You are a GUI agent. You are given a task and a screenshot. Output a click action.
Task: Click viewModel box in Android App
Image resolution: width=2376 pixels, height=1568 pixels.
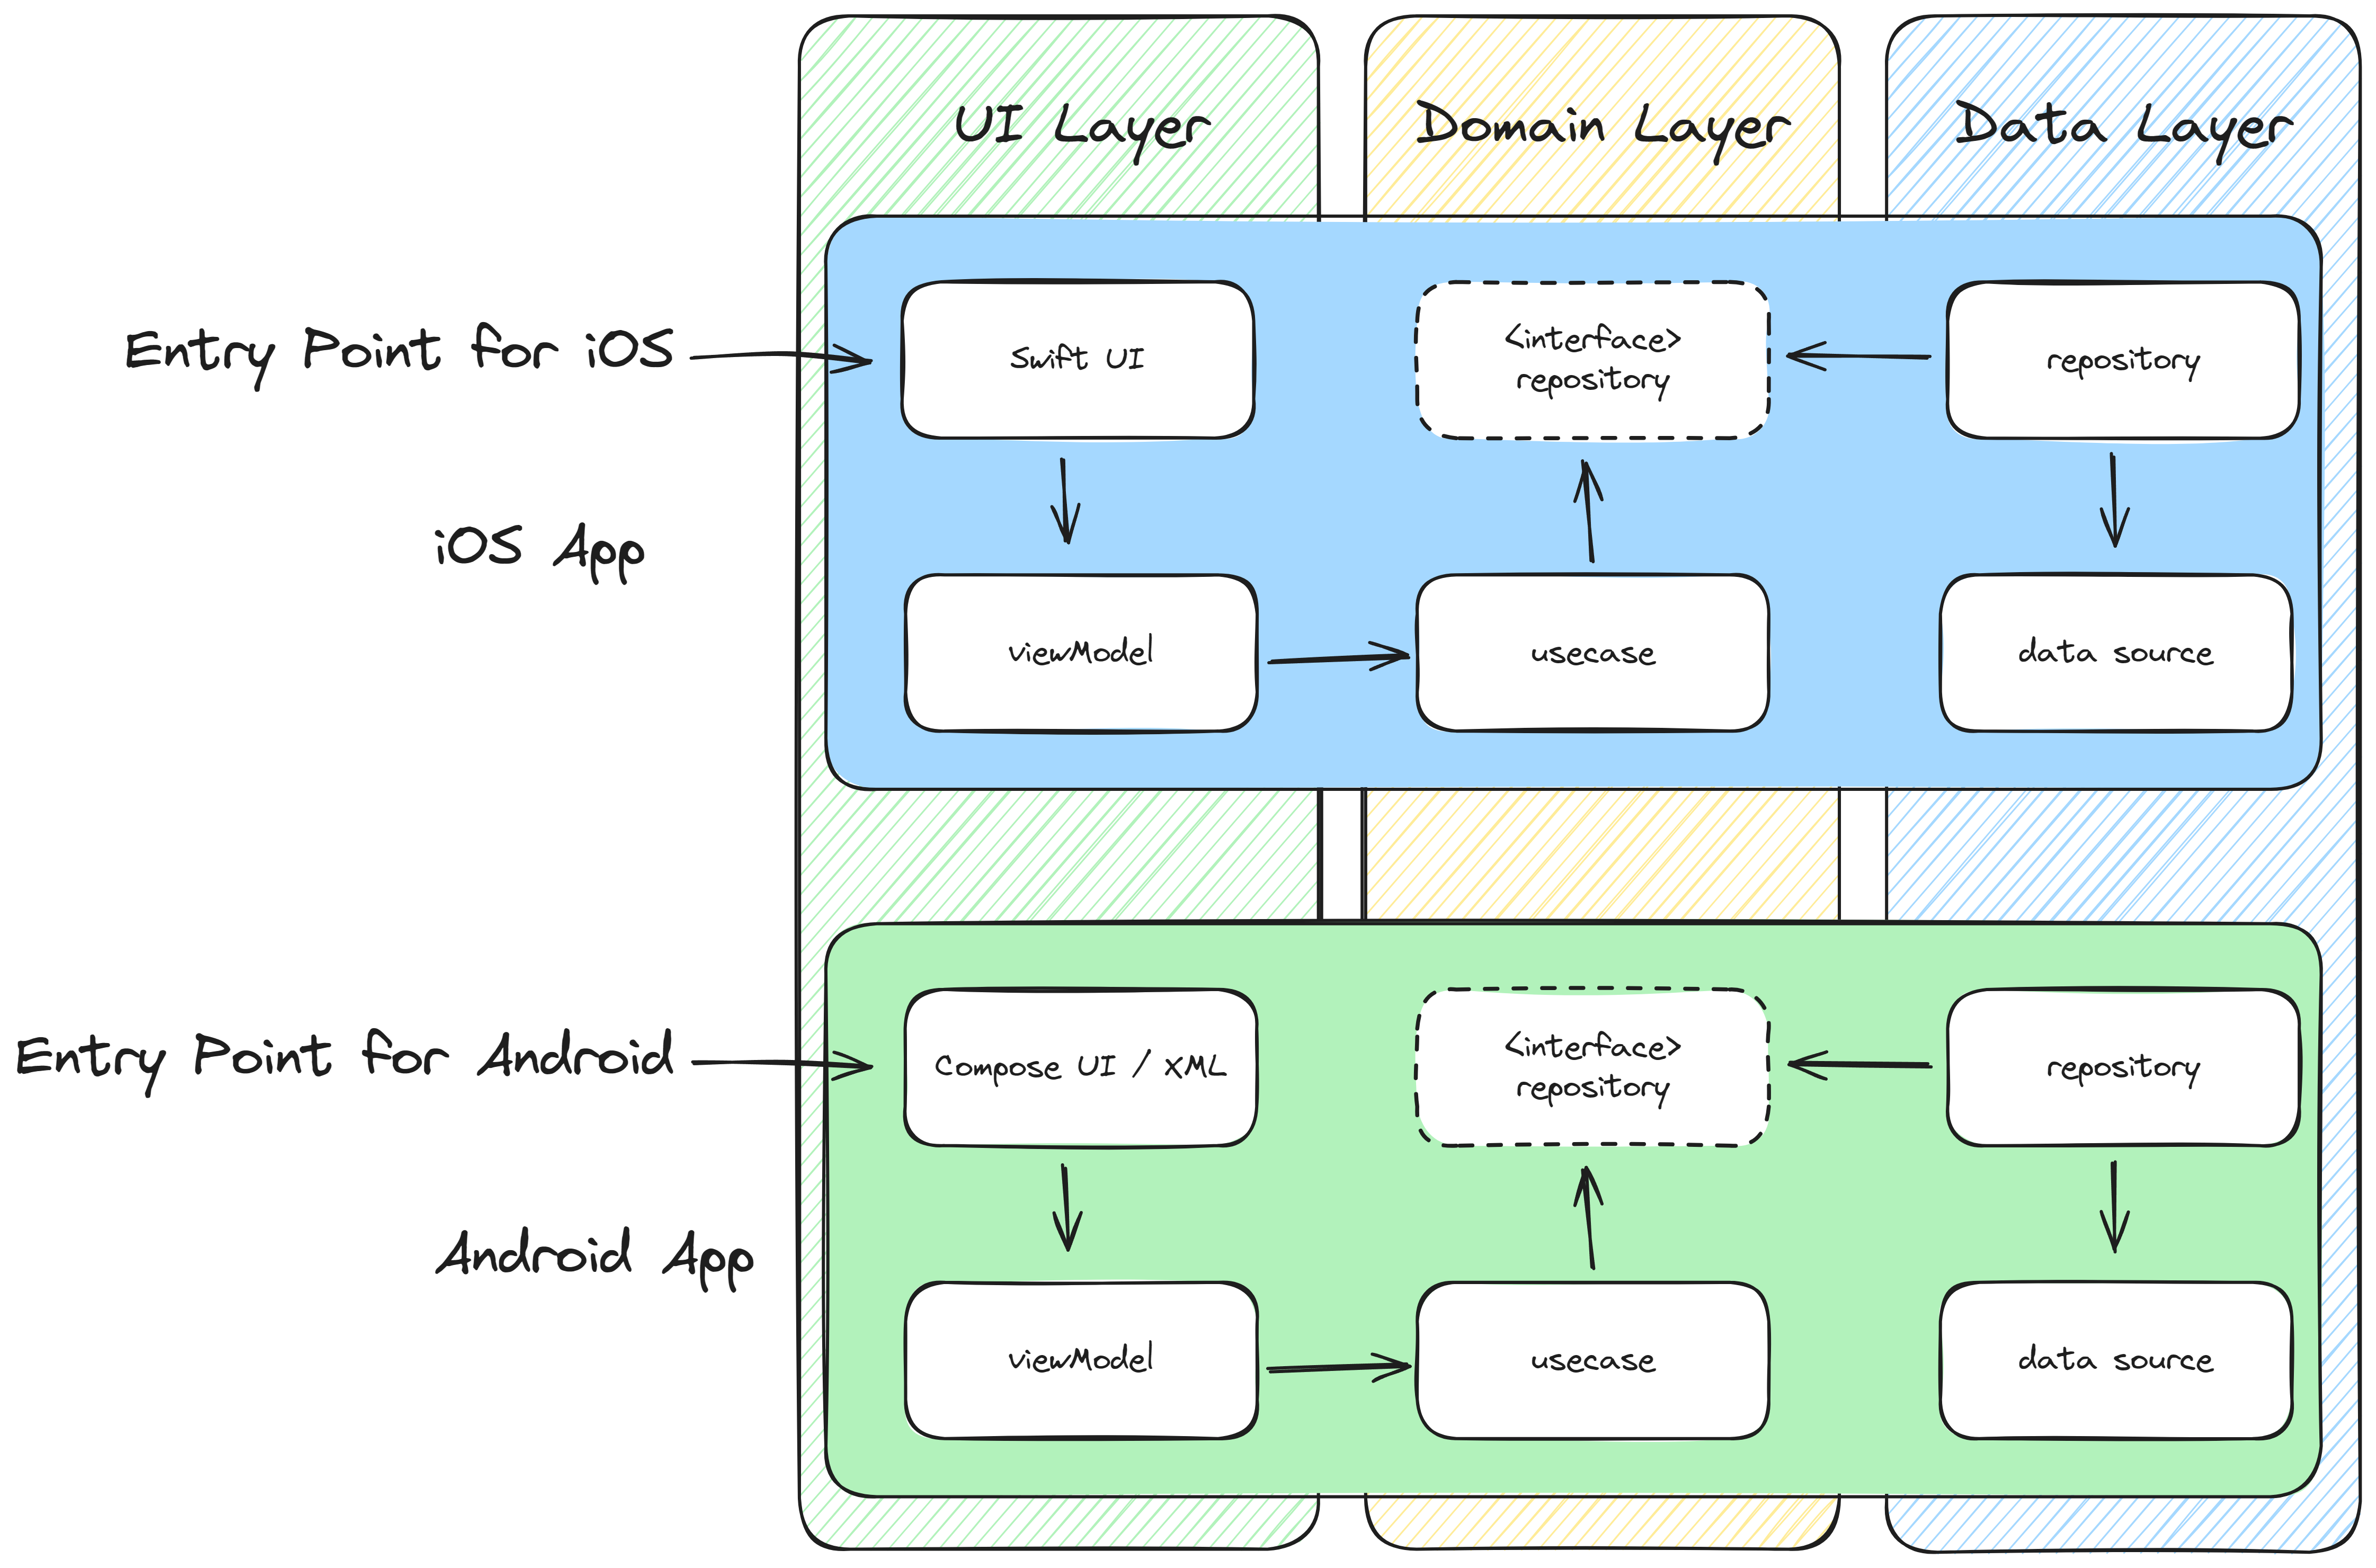pos(1081,1360)
